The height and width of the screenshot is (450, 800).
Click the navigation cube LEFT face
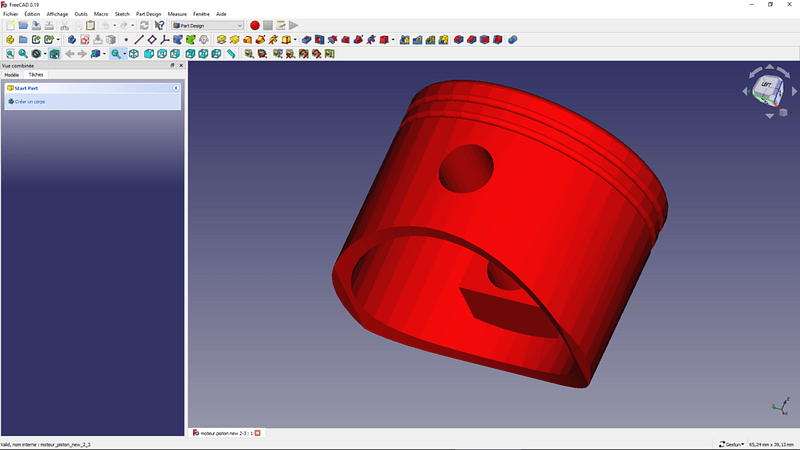766,85
